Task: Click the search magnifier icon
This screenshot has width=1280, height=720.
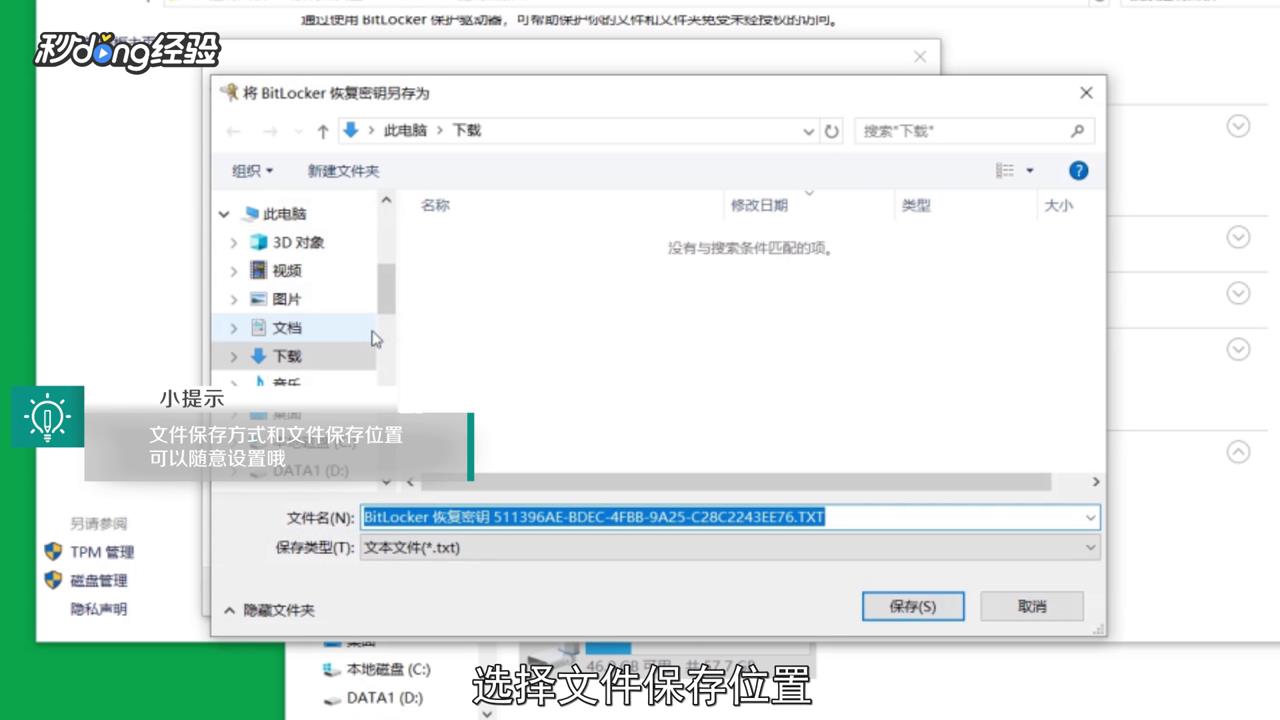Action: [x=1077, y=131]
